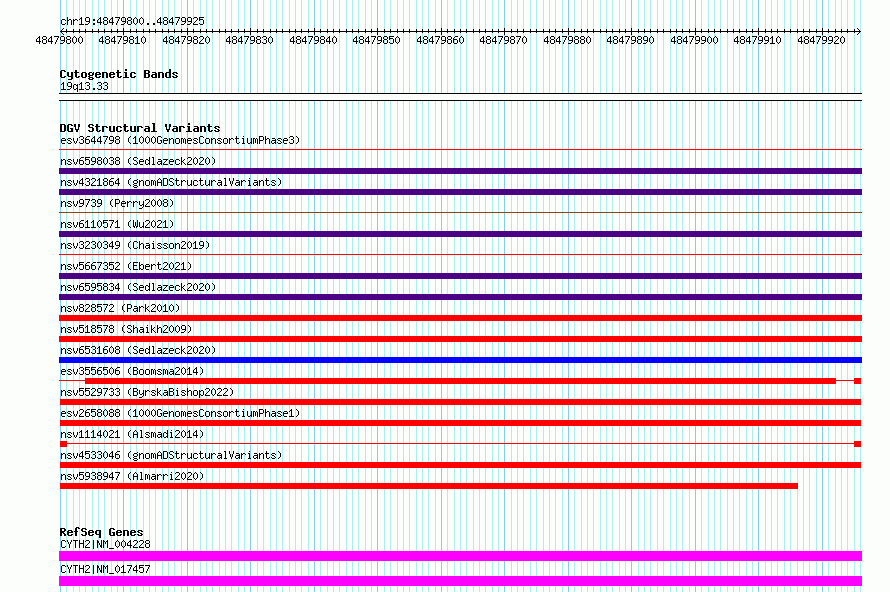Click ruler position 48479900
Image resolution: width=890 pixels, height=592 pixels.
point(695,40)
